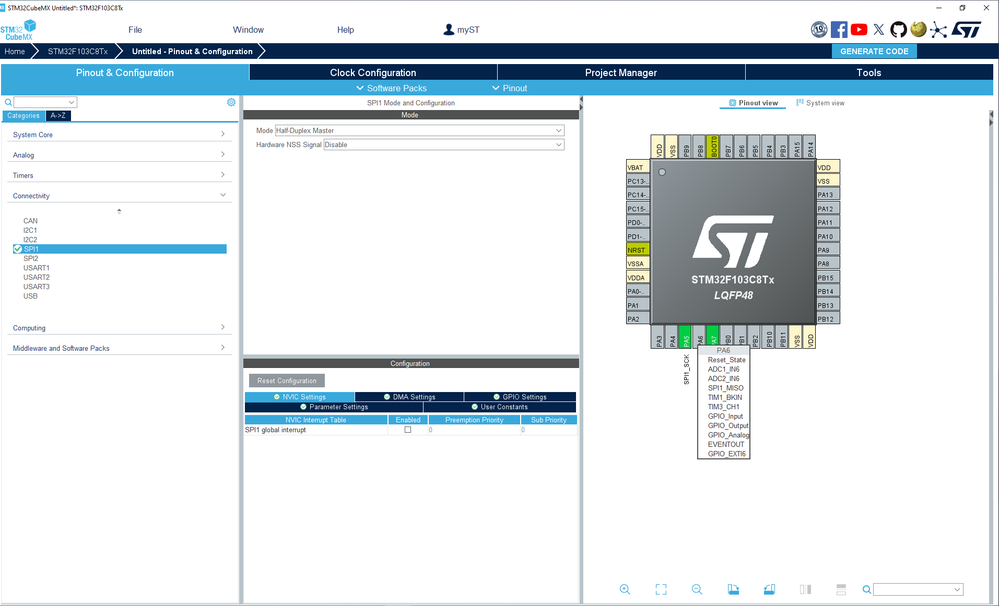Expand the Timers category
The width and height of the screenshot is (999, 606).
(119, 175)
